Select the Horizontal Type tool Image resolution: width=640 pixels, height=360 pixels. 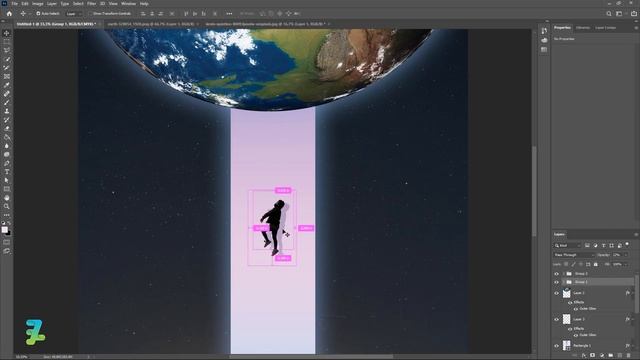(7, 172)
